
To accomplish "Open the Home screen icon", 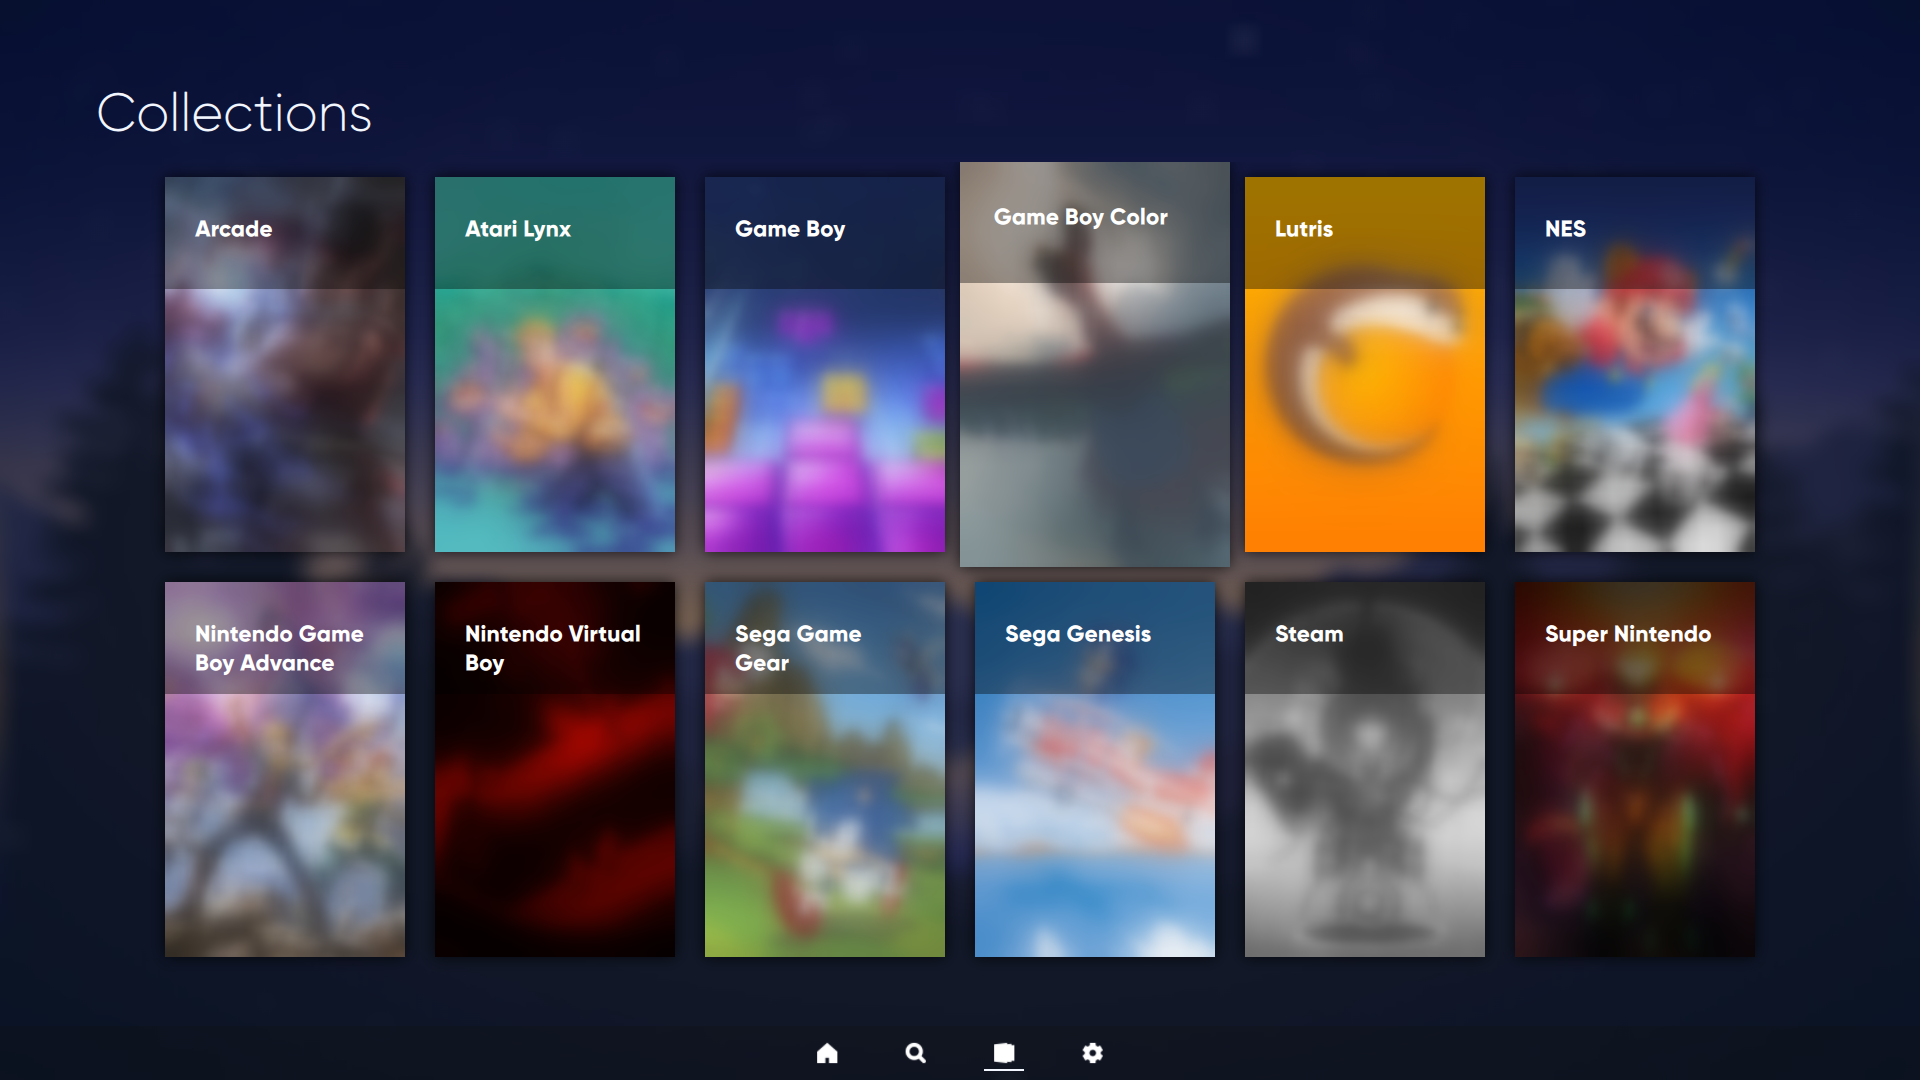I will 827,1053.
